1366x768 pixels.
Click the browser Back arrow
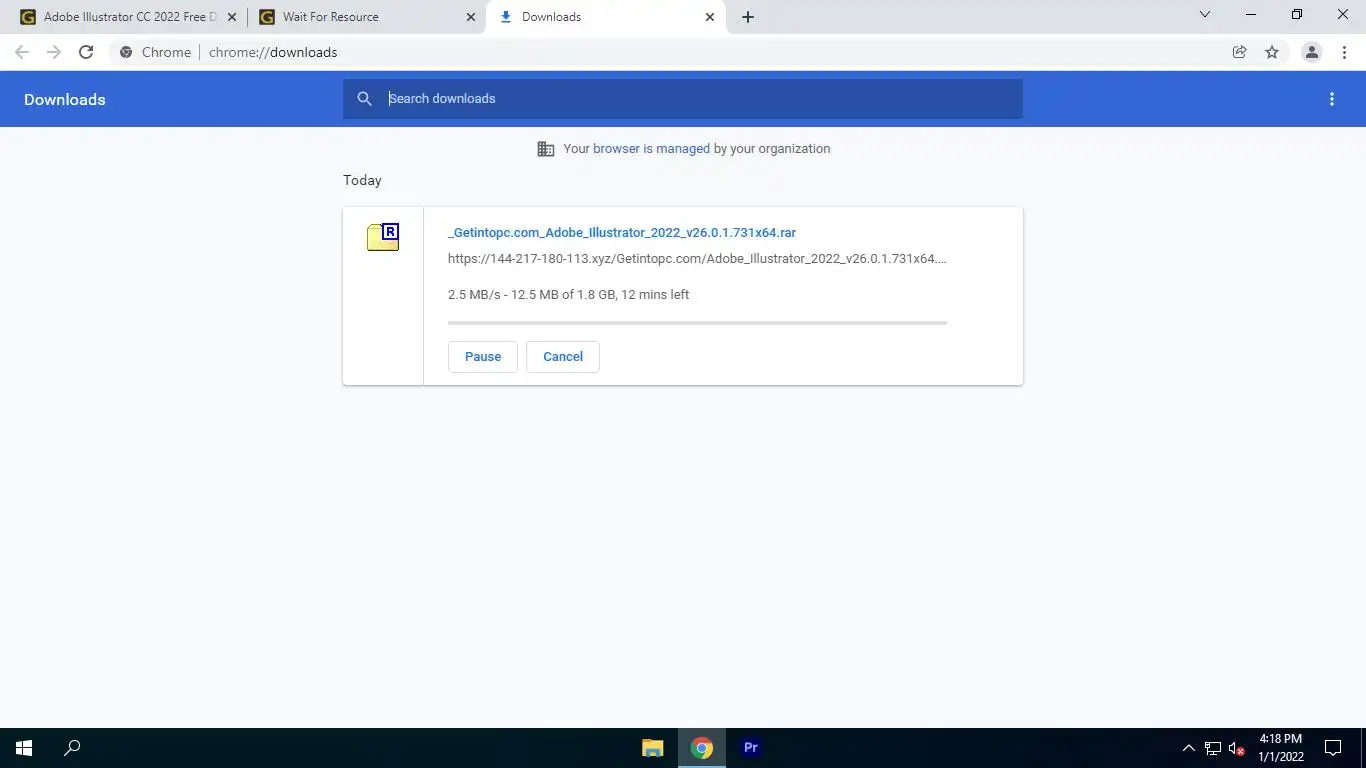[x=22, y=52]
